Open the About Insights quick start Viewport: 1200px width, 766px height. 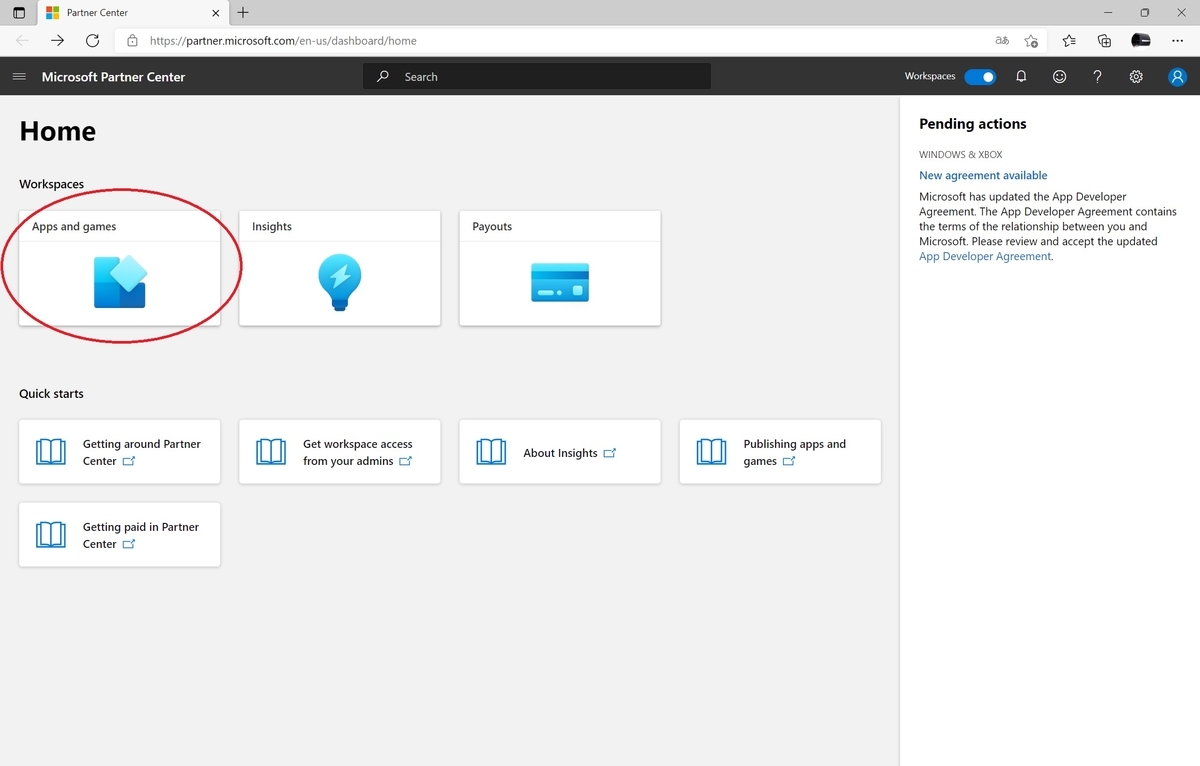pos(560,452)
